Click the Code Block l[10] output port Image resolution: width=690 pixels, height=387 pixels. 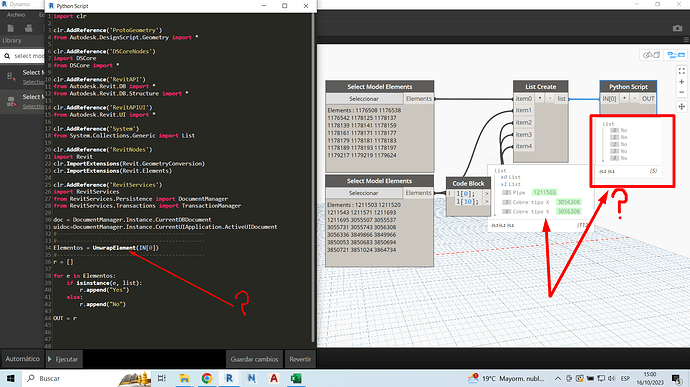(x=486, y=201)
